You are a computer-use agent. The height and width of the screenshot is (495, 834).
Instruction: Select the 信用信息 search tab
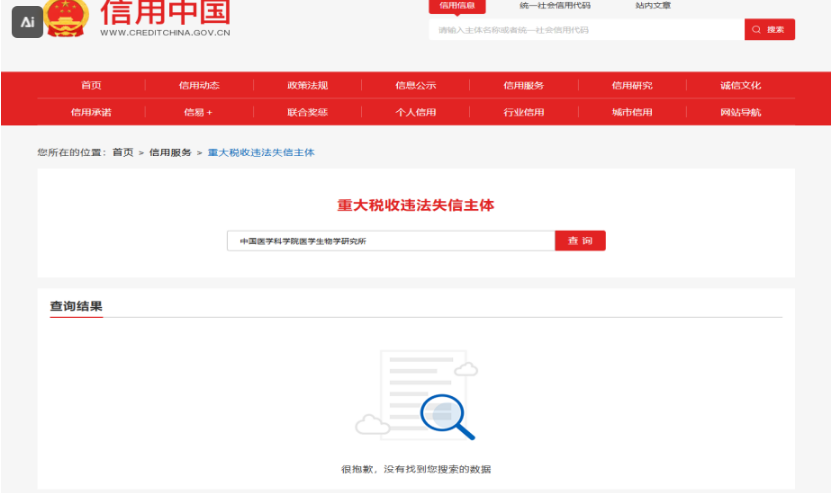[x=457, y=6]
